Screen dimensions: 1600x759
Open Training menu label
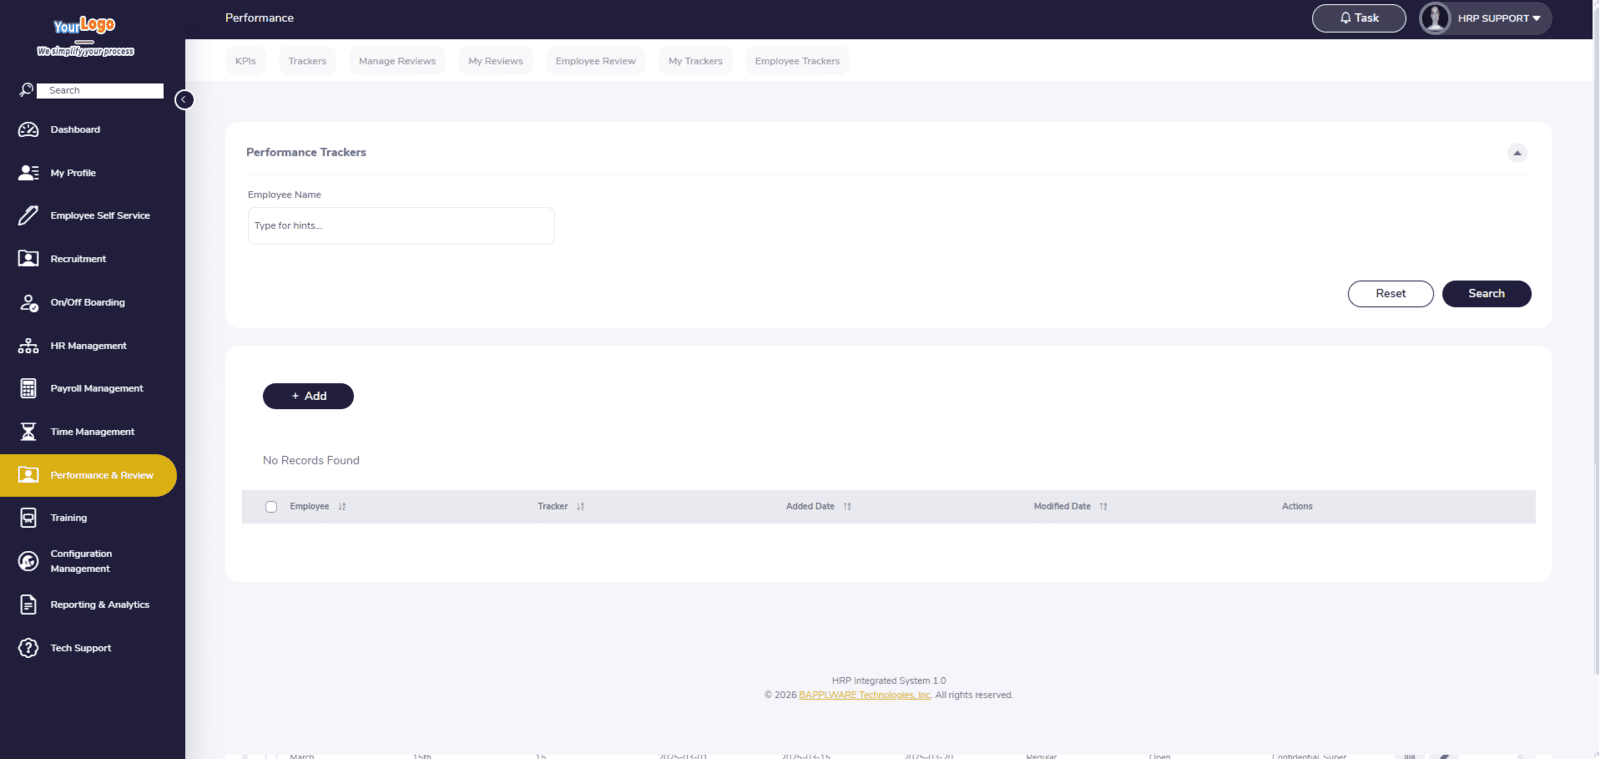[69, 518]
